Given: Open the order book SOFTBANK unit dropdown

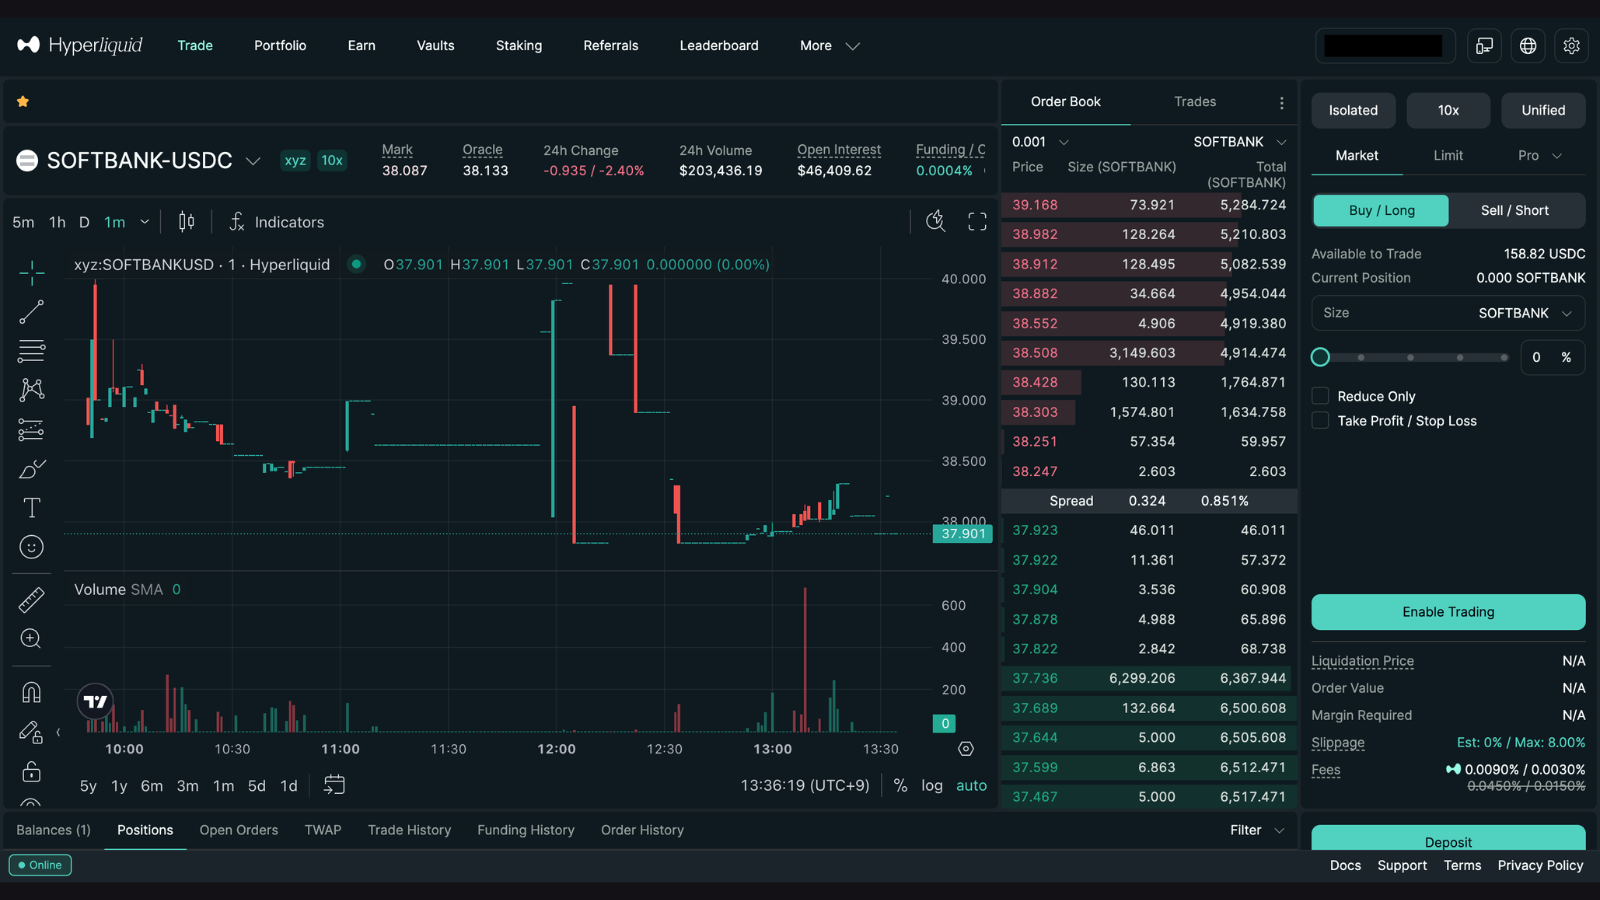Looking at the screenshot, I should click(1240, 142).
